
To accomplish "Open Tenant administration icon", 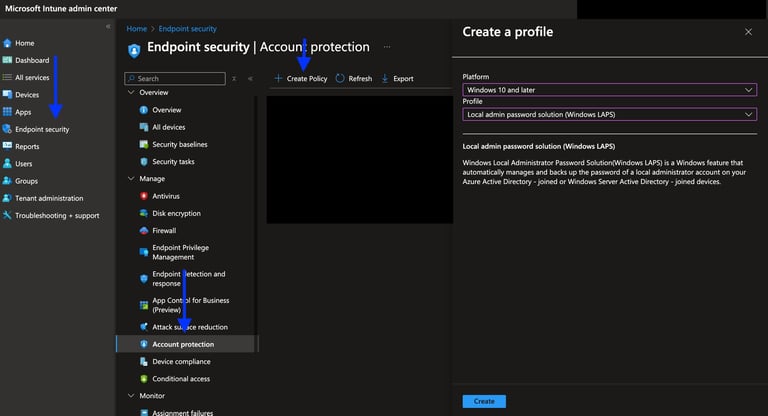I will [x=7, y=198].
